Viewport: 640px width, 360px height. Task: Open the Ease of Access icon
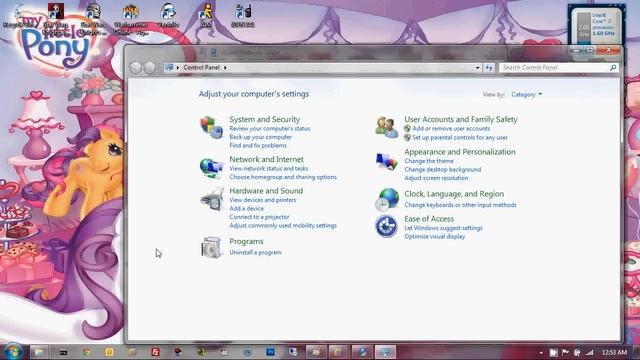(386, 226)
